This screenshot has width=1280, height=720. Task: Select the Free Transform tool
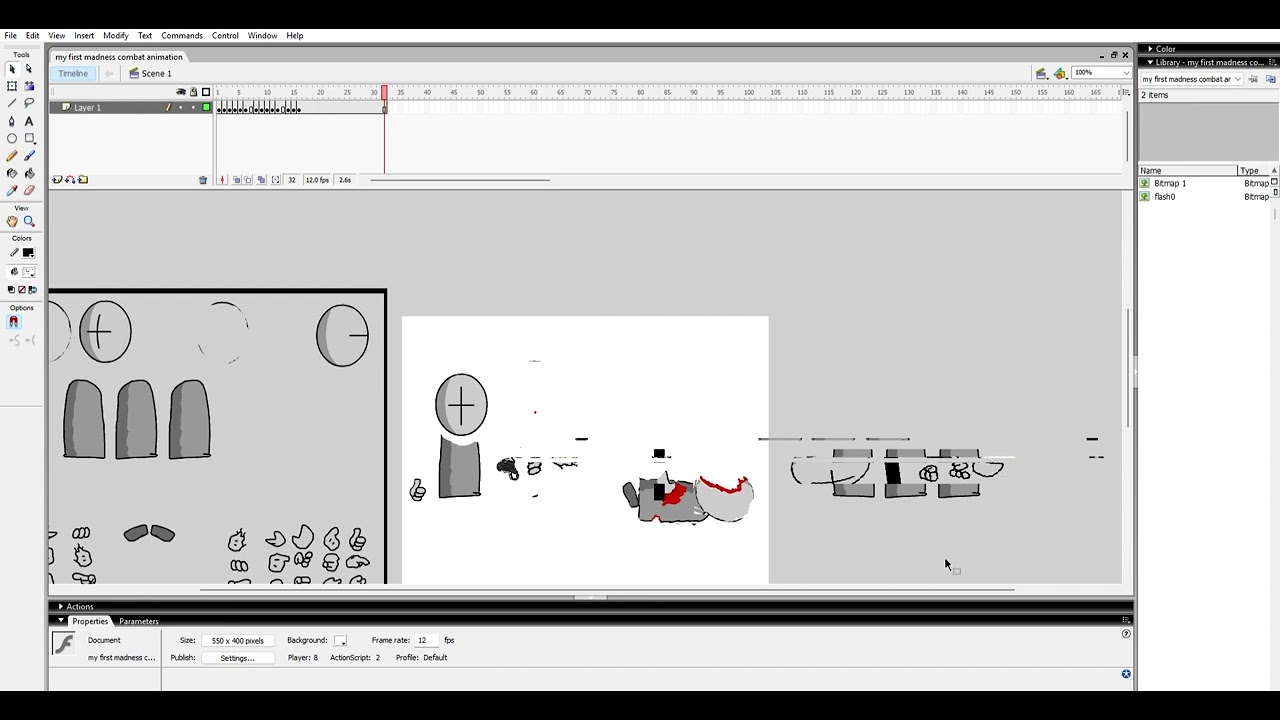(12, 86)
